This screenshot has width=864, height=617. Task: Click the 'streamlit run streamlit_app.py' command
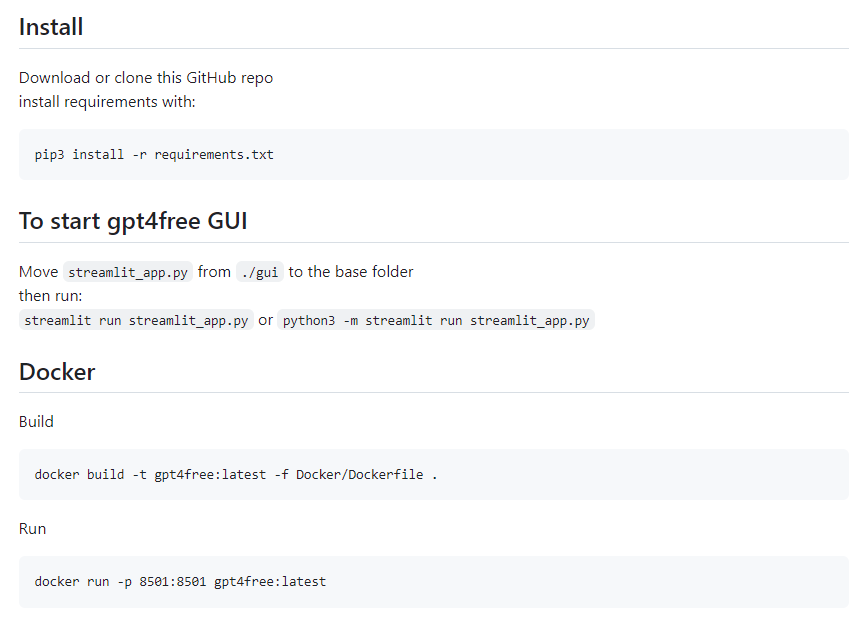pyautogui.click(x=136, y=320)
